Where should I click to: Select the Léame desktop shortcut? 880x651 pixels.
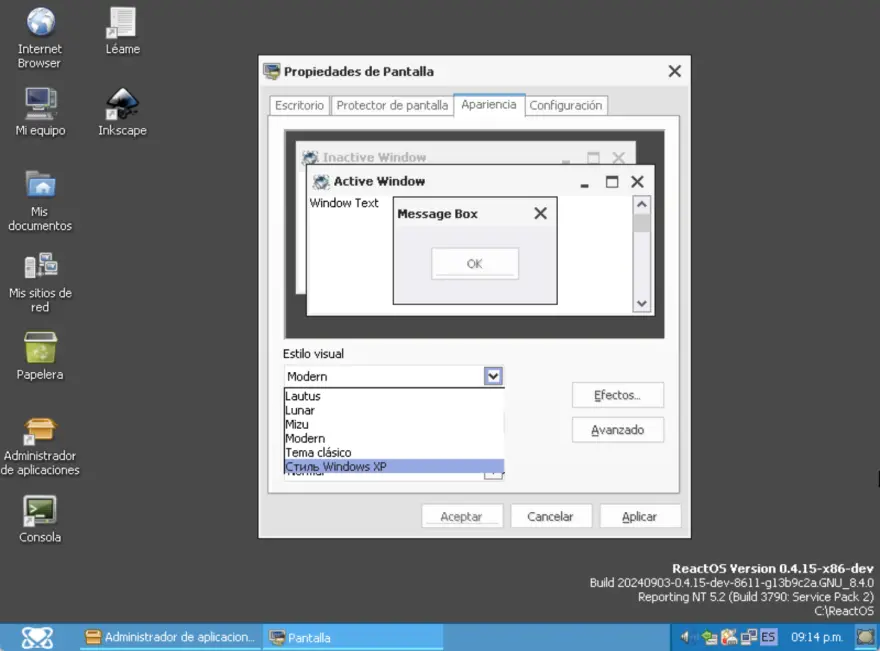[x=122, y=31]
